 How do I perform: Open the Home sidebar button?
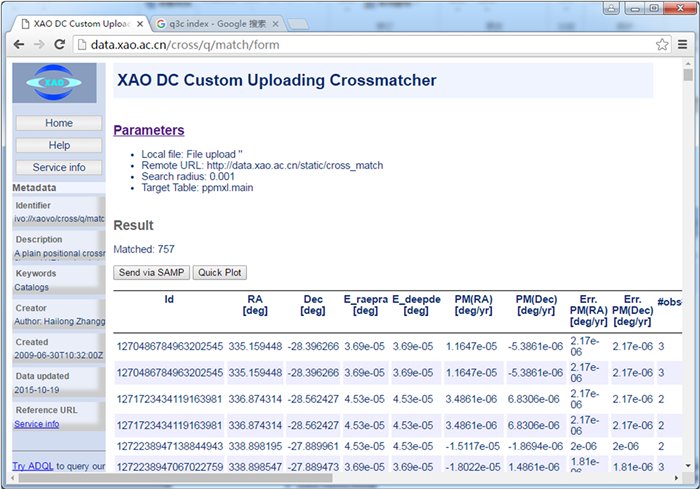(59, 123)
